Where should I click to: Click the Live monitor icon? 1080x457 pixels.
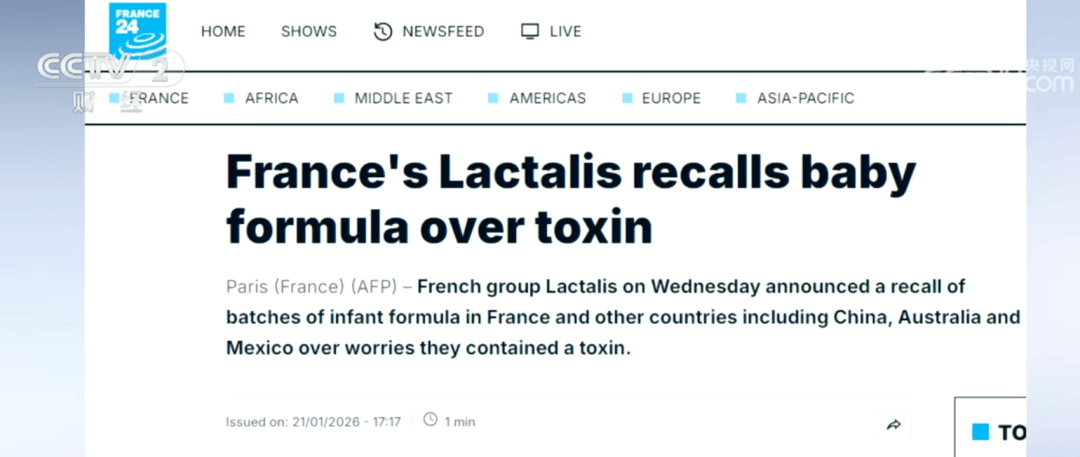click(x=530, y=32)
